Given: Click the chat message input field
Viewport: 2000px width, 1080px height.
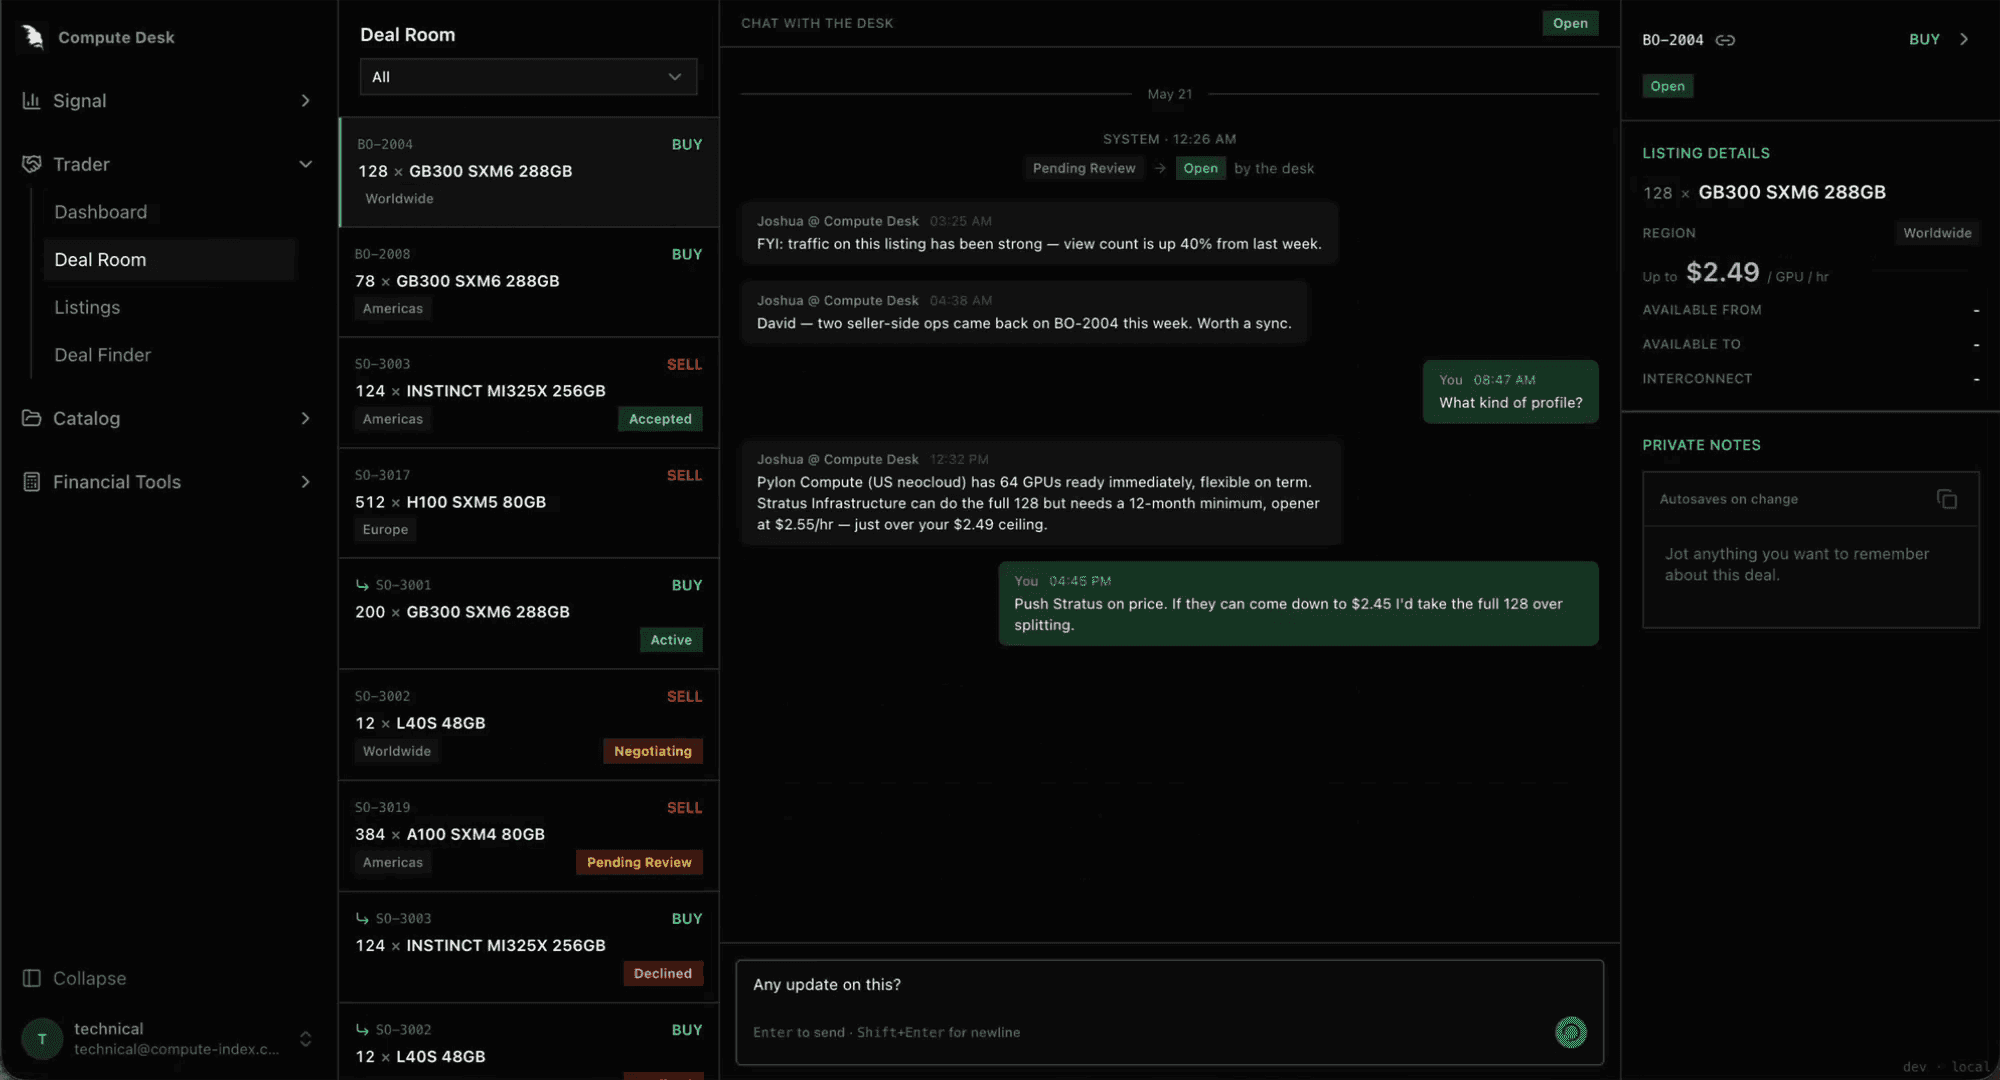Looking at the screenshot, I should 1170,1012.
